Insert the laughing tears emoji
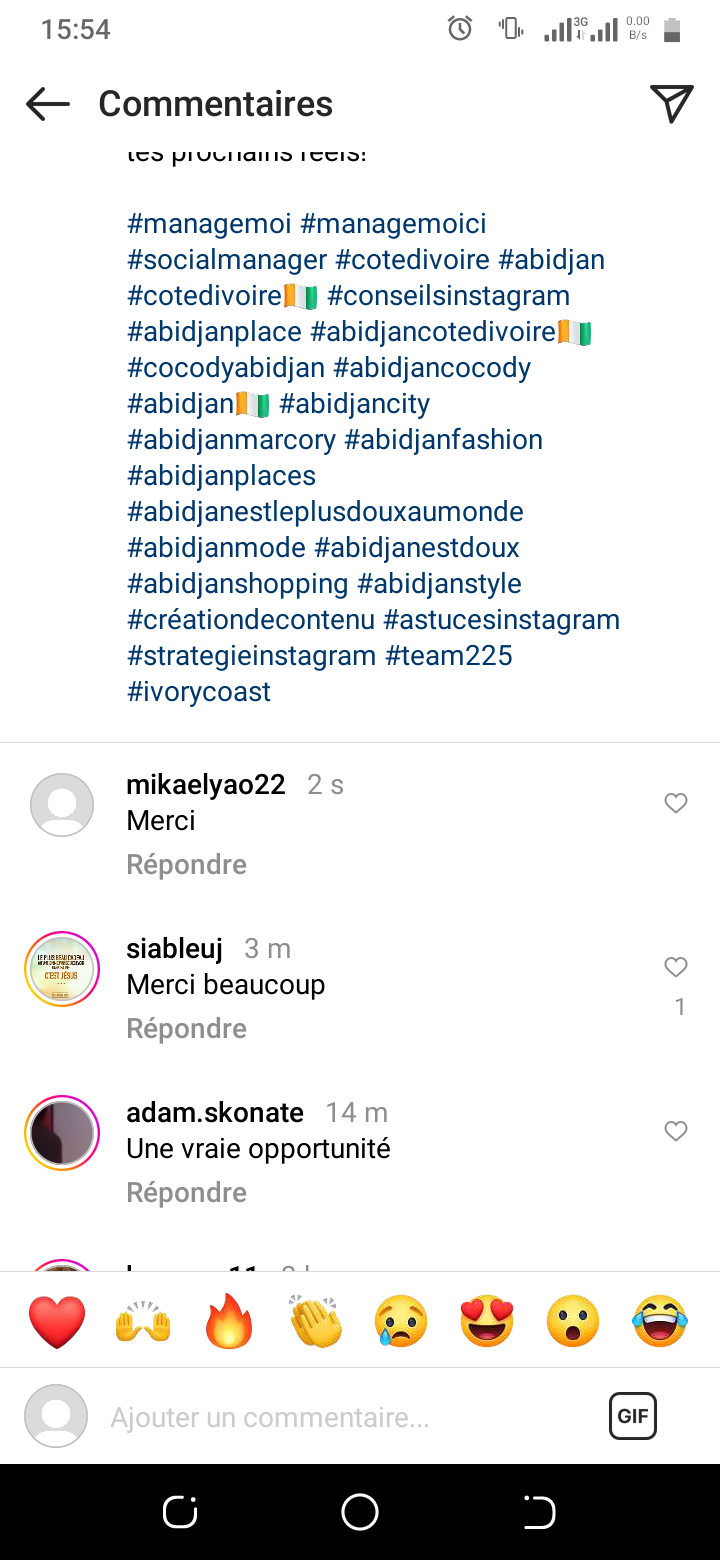 (660, 1321)
